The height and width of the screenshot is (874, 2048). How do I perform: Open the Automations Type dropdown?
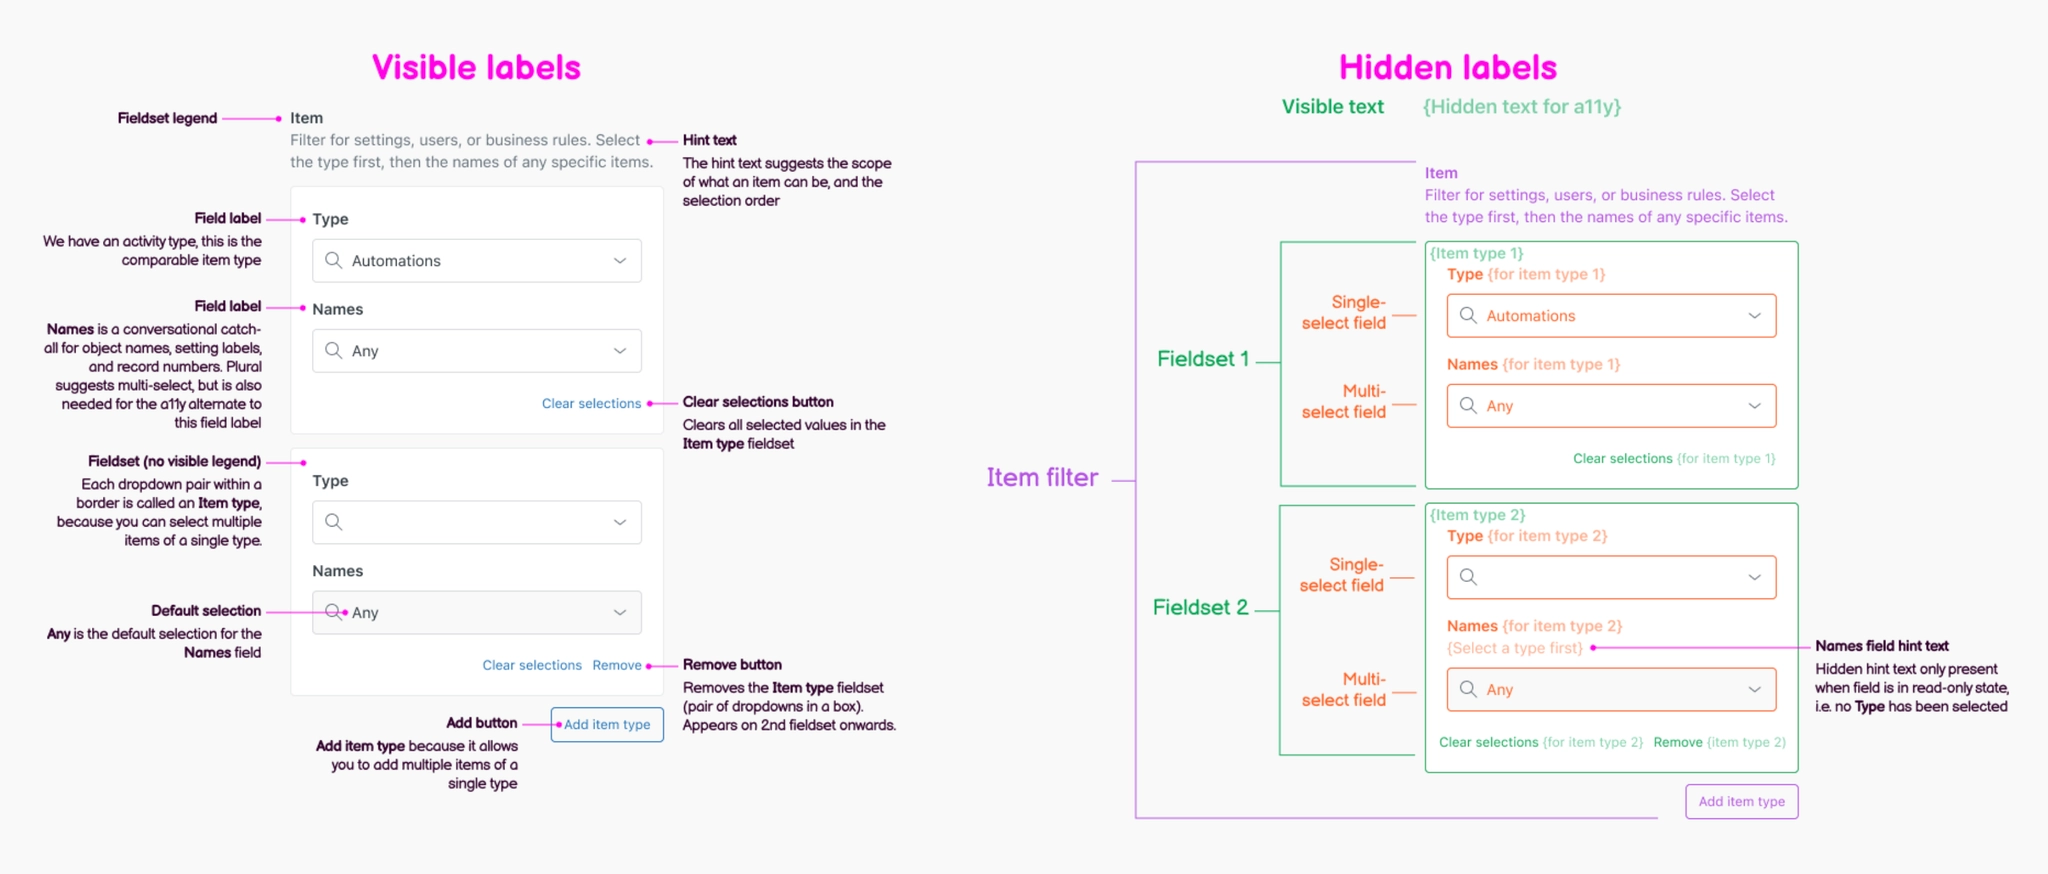tap(618, 260)
